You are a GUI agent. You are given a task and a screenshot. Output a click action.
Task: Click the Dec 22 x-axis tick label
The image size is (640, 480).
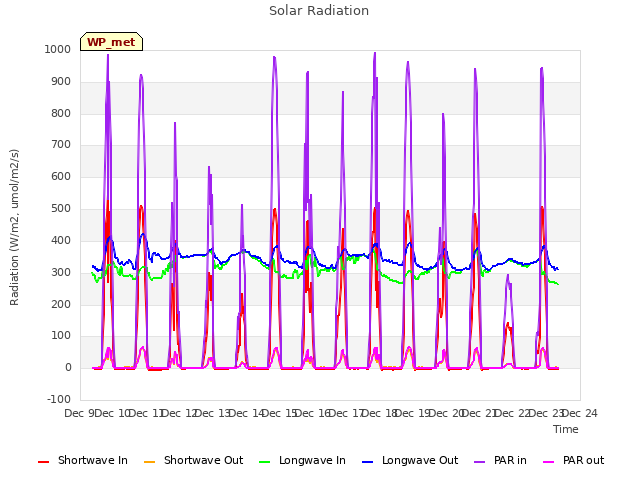point(513,413)
